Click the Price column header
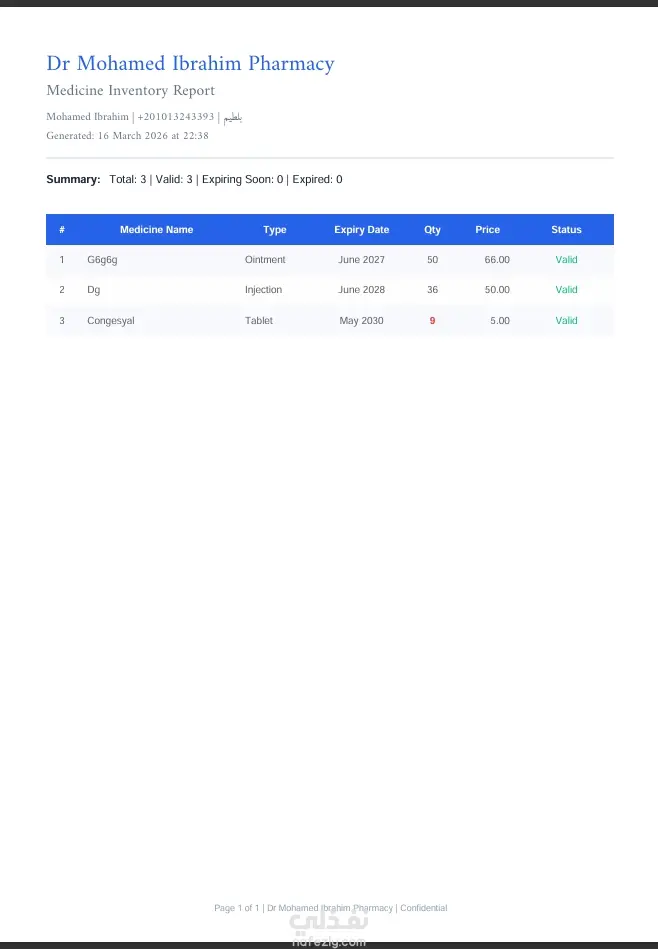658x949 pixels. pos(487,230)
